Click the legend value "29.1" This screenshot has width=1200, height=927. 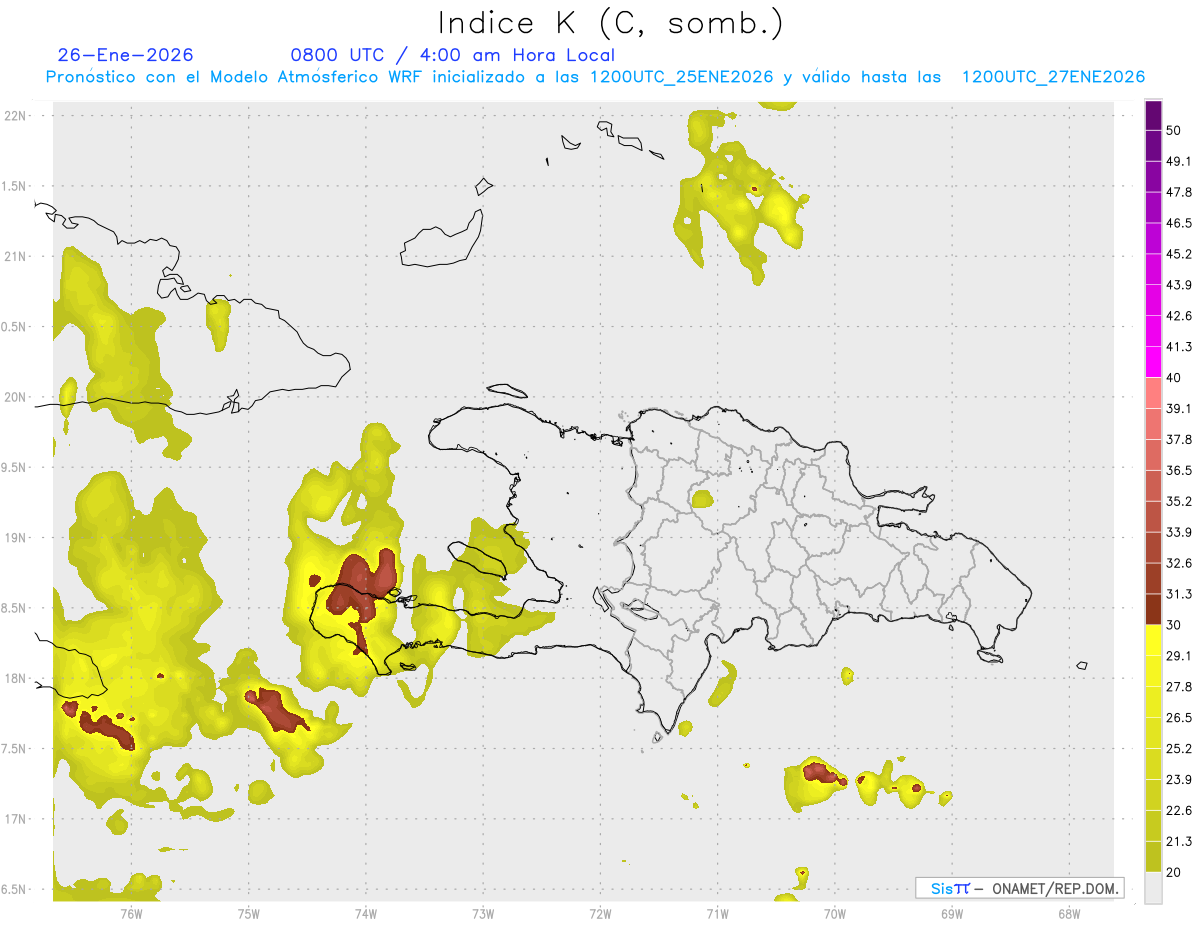[x=1179, y=656]
